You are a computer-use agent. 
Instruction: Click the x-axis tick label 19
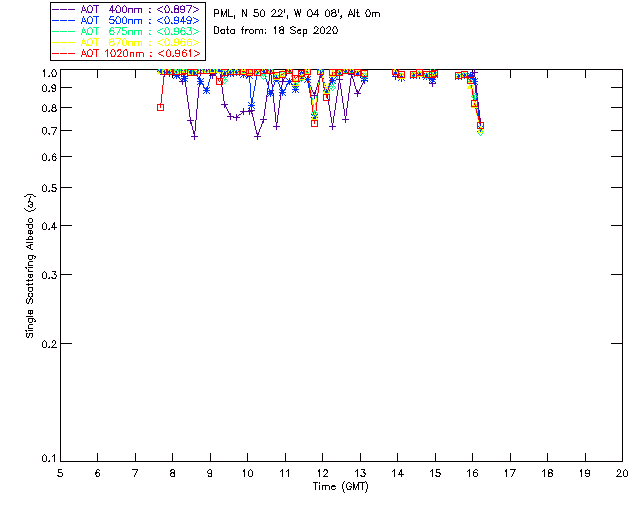click(x=585, y=473)
